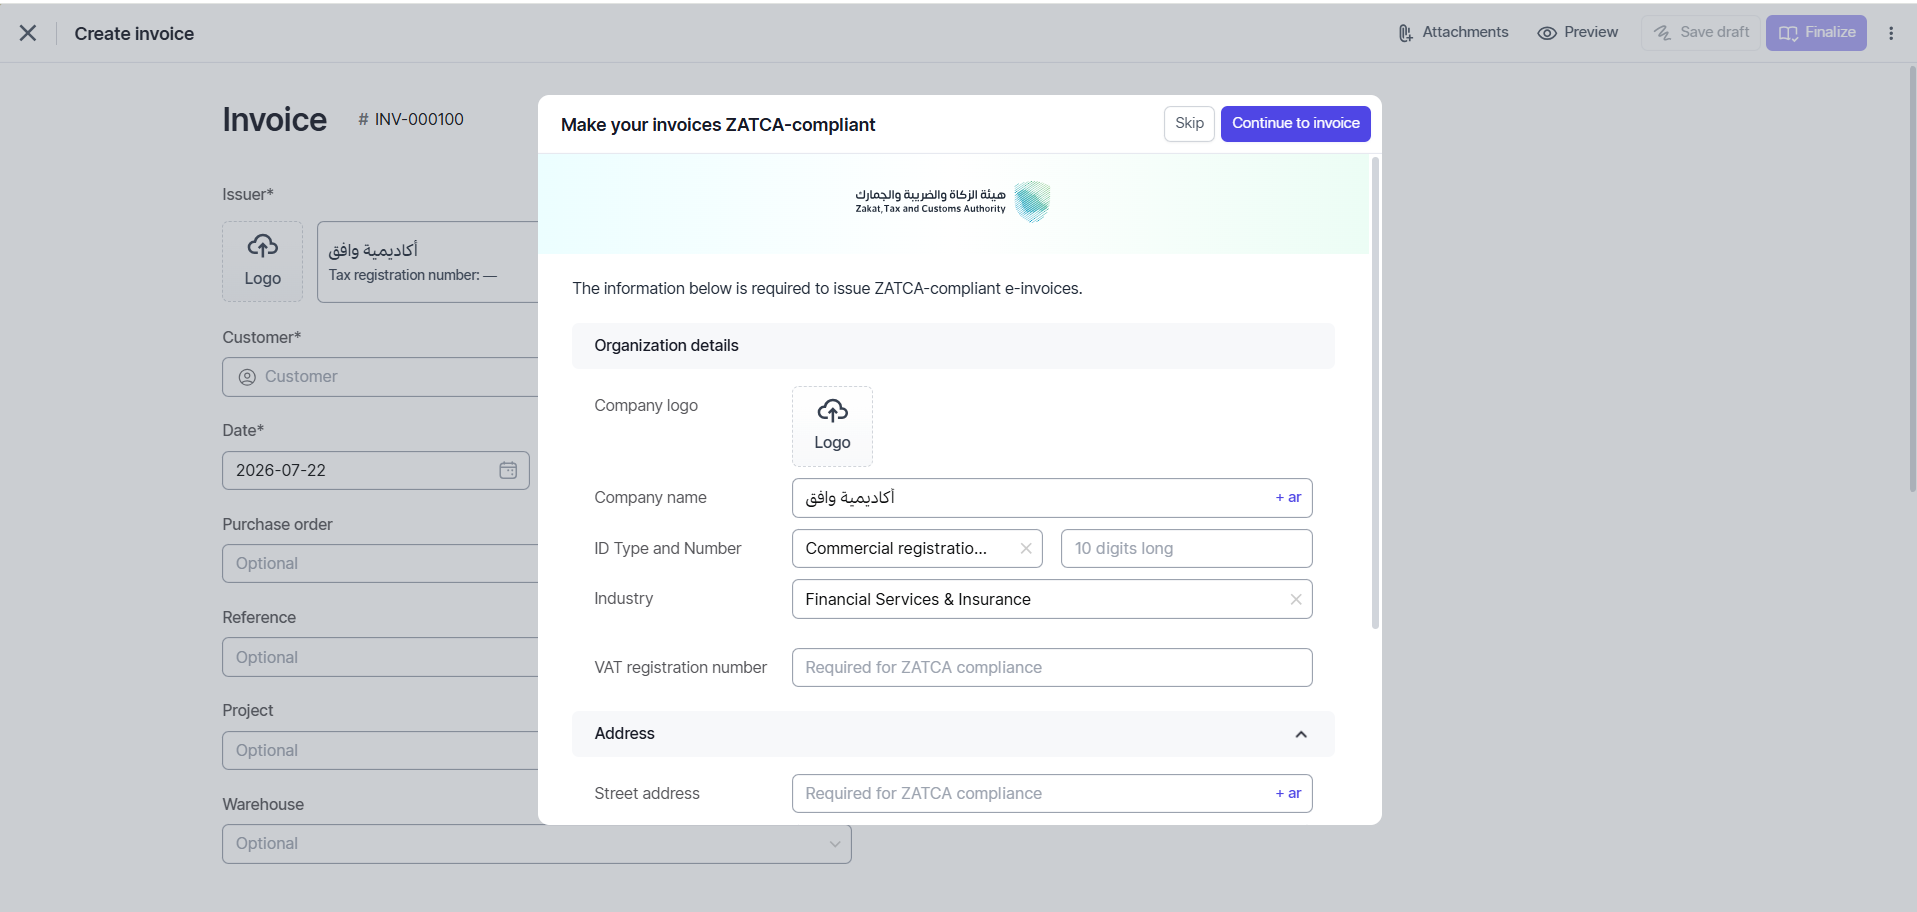Skip the ZATCA compliance dialog
The width and height of the screenshot is (1917, 912).
click(1189, 124)
